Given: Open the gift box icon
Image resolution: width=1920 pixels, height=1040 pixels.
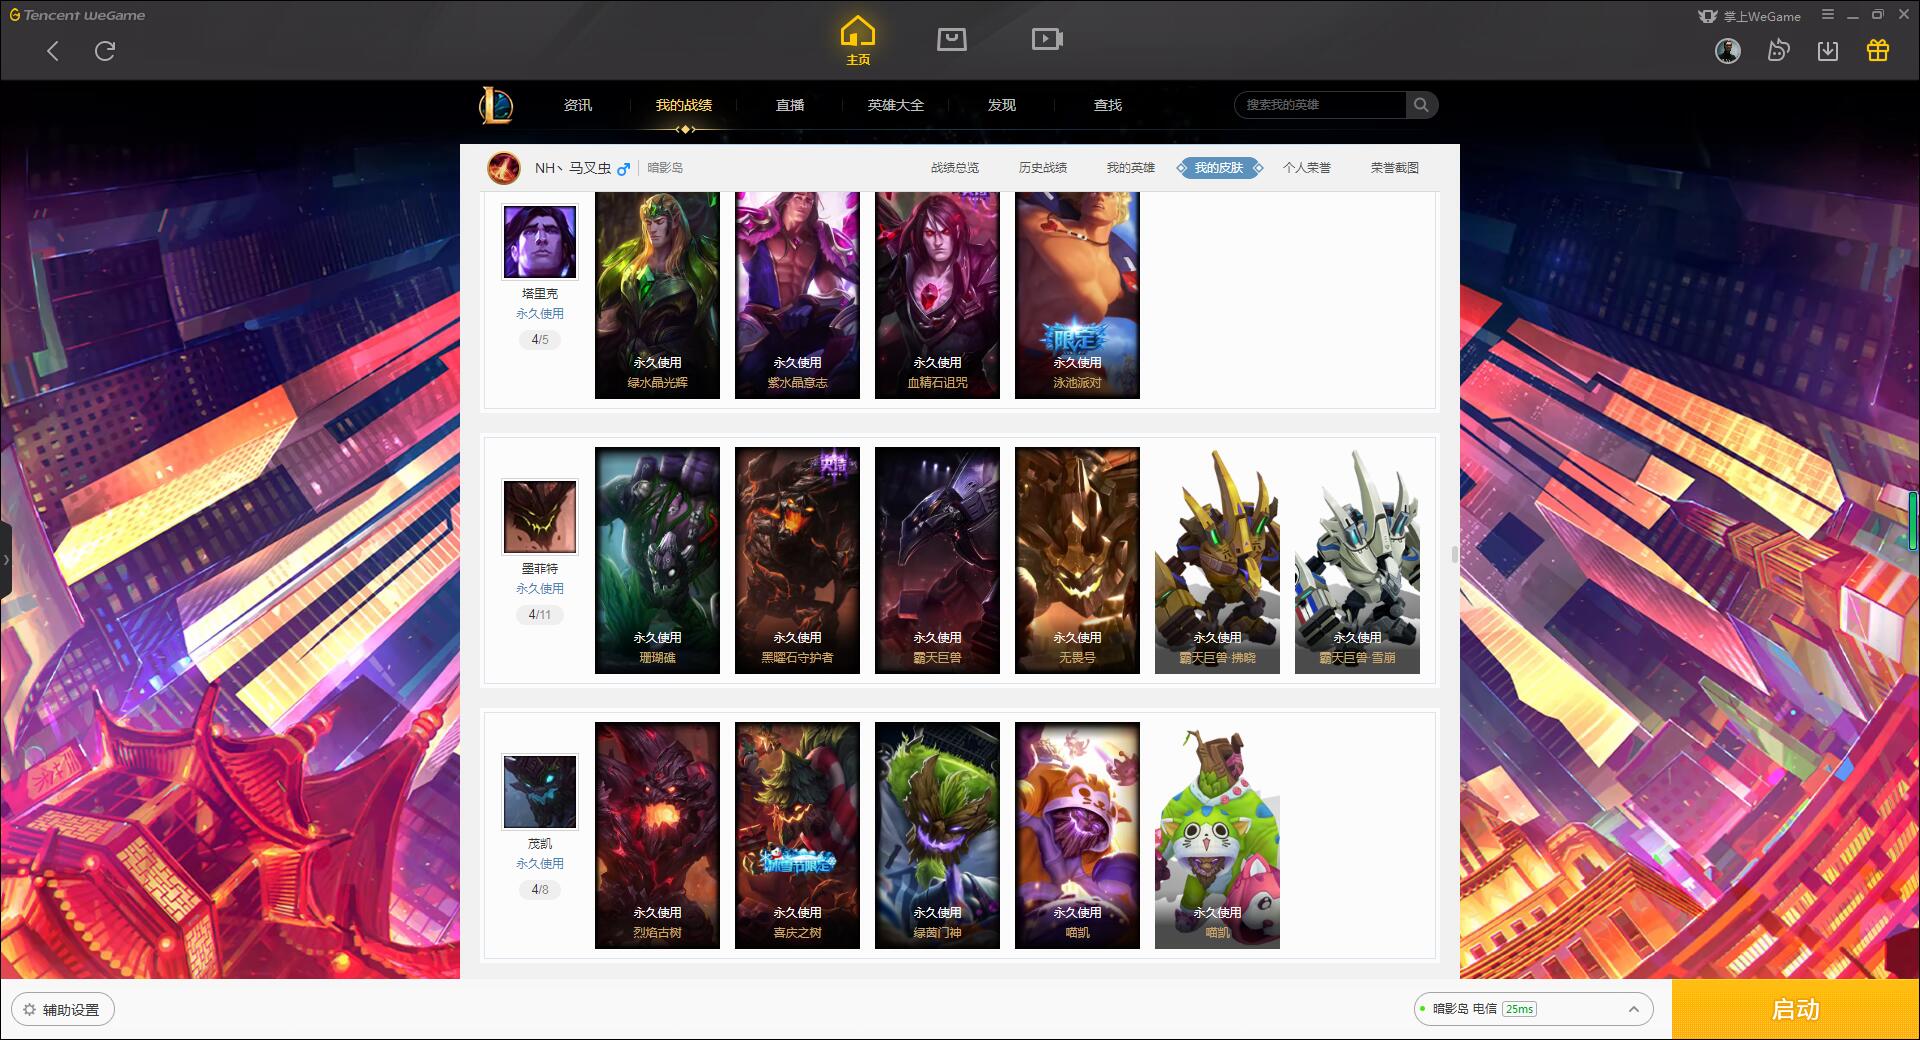Looking at the screenshot, I should click(x=1878, y=51).
